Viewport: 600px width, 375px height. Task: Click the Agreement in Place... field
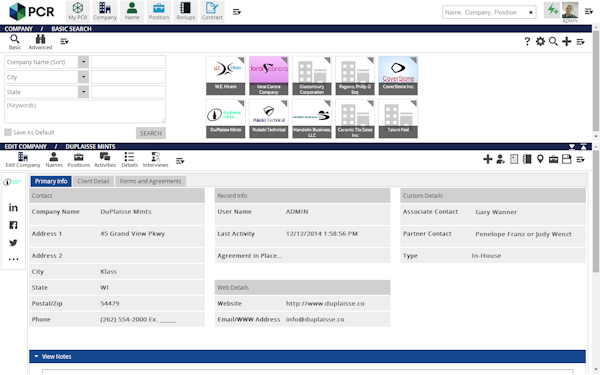click(x=302, y=256)
